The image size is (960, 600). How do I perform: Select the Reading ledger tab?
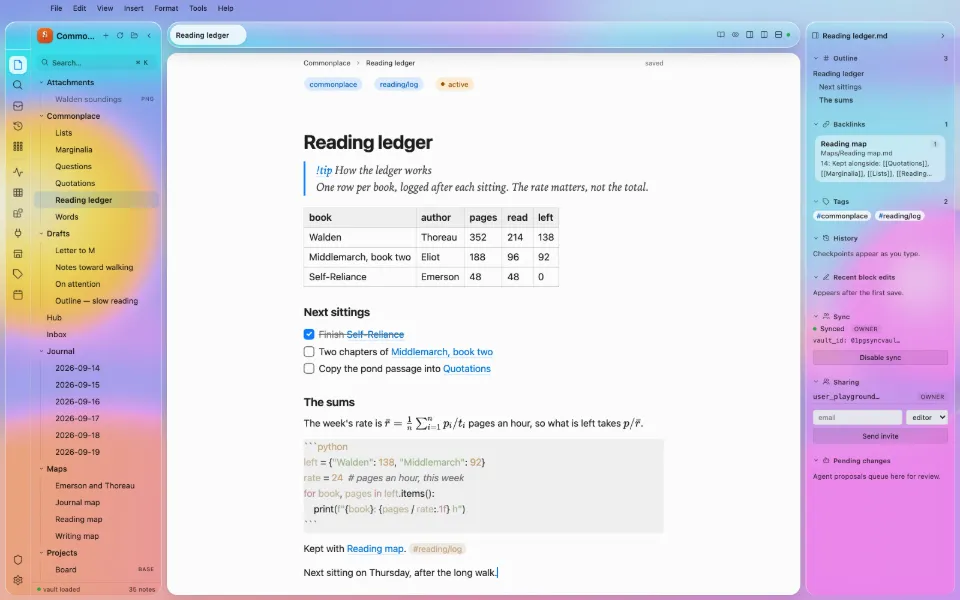pyautogui.click(x=207, y=35)
